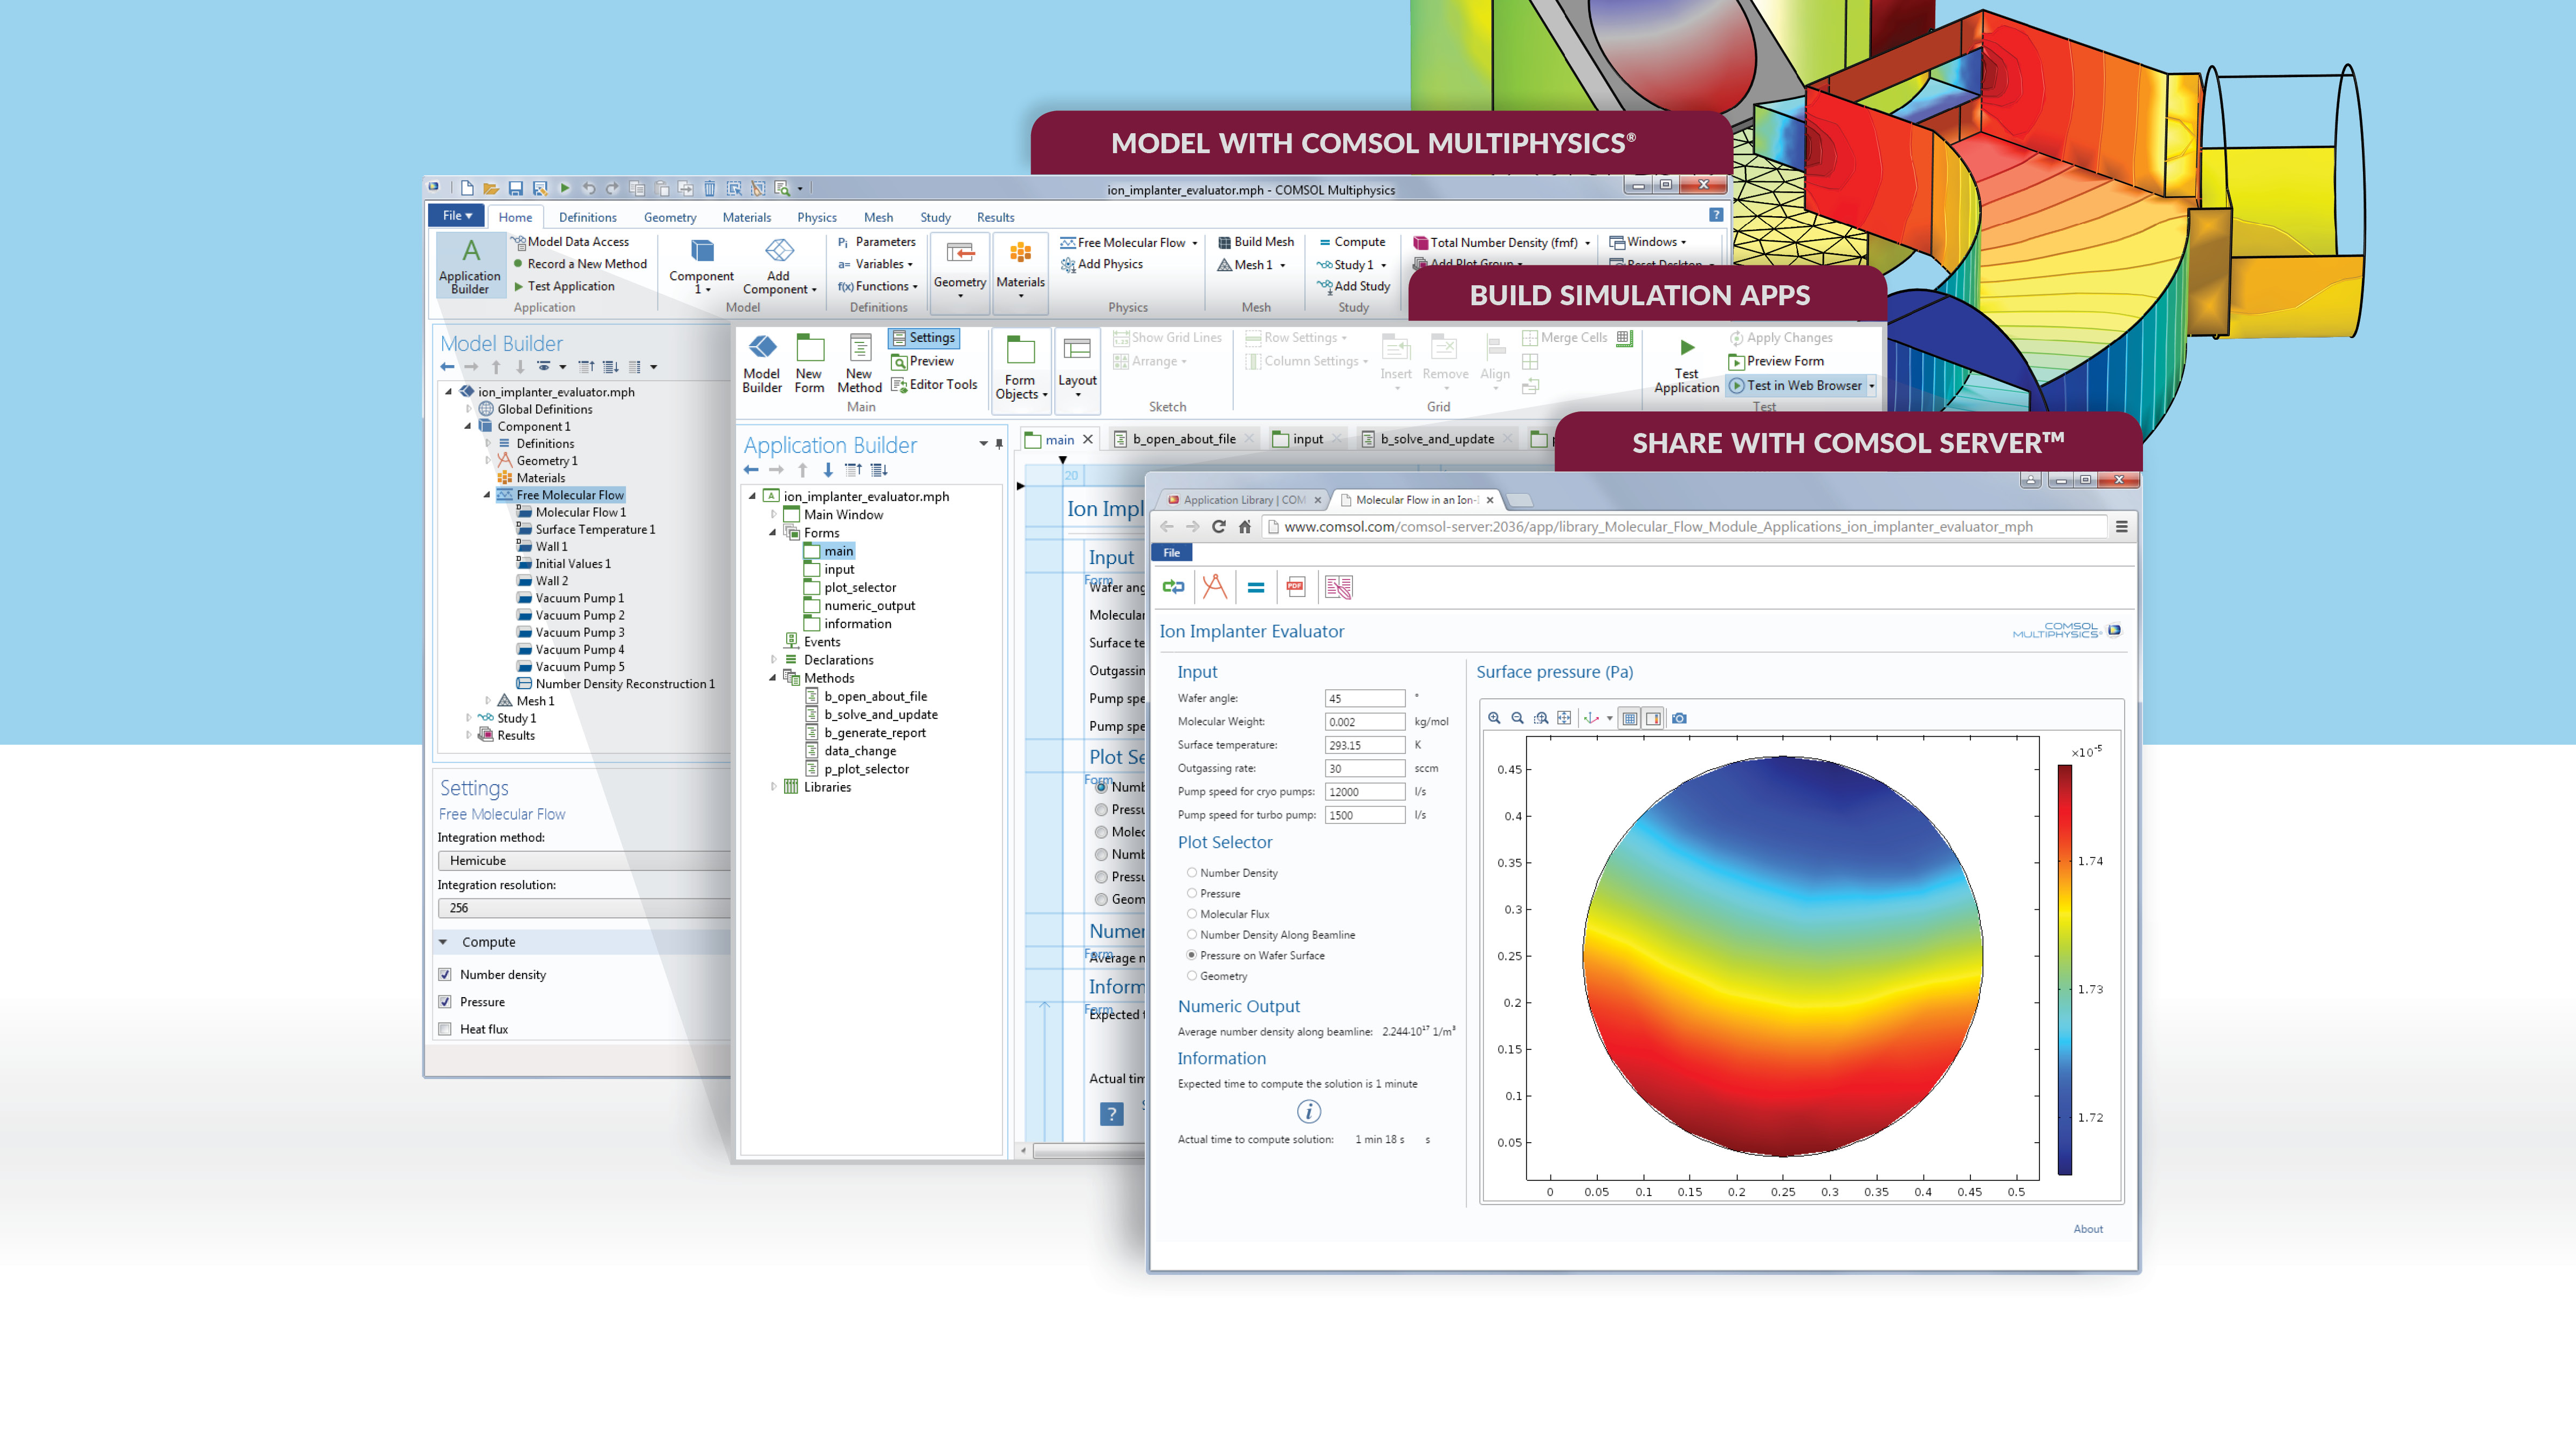Click the camera snapshot icon above plot
Image resolution: width=2576 pixels, height=1456 pixels.
[x=1679, y=718]
